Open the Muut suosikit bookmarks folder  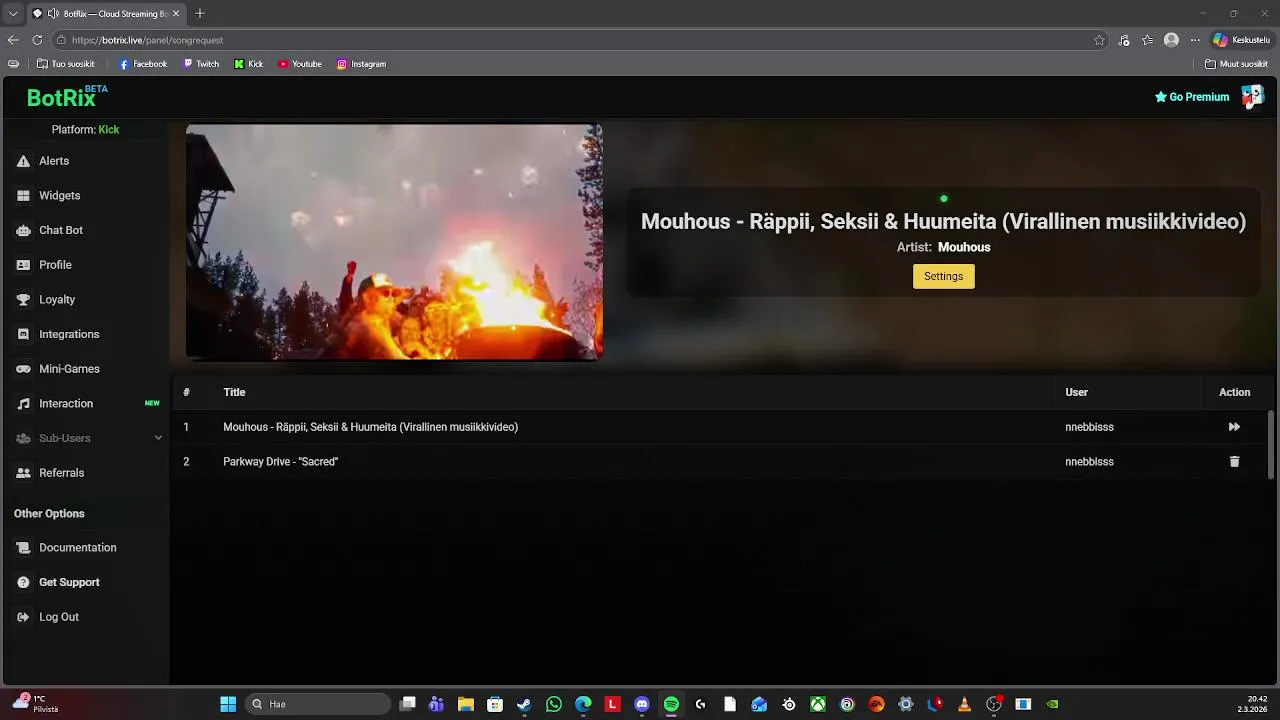[x=1236, y=64]
